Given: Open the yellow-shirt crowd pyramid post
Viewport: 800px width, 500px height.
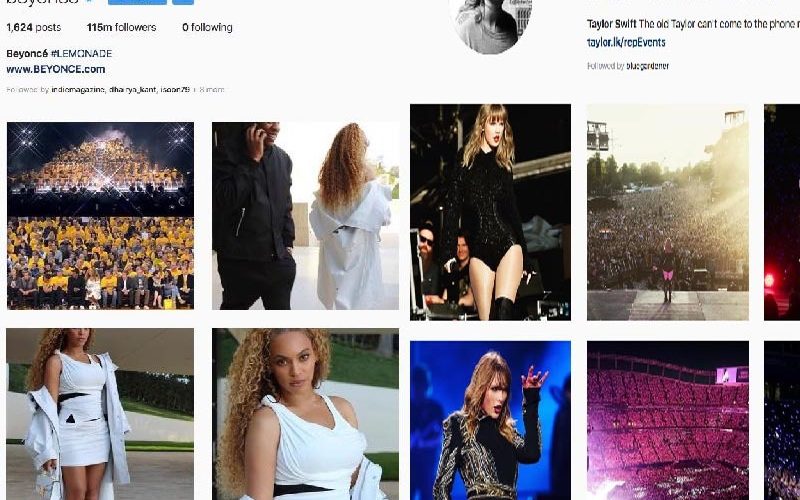Looking at the screenshot, I should 100,215.
